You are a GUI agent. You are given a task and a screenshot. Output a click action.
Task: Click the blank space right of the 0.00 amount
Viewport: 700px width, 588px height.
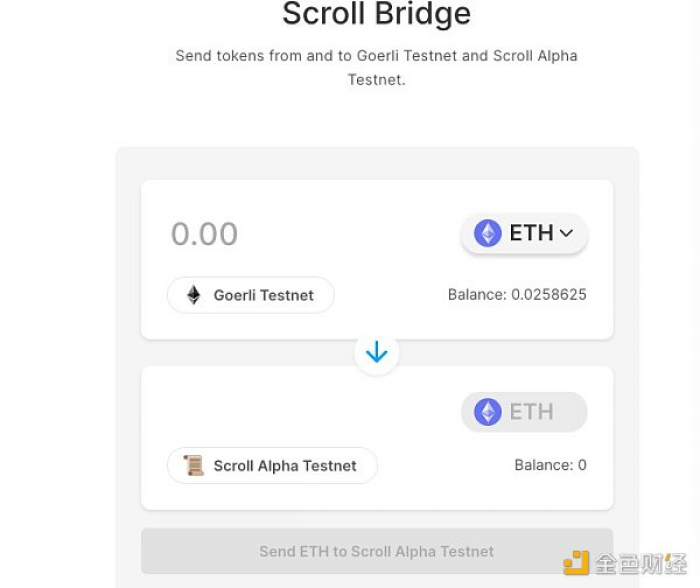pos(348,234)
